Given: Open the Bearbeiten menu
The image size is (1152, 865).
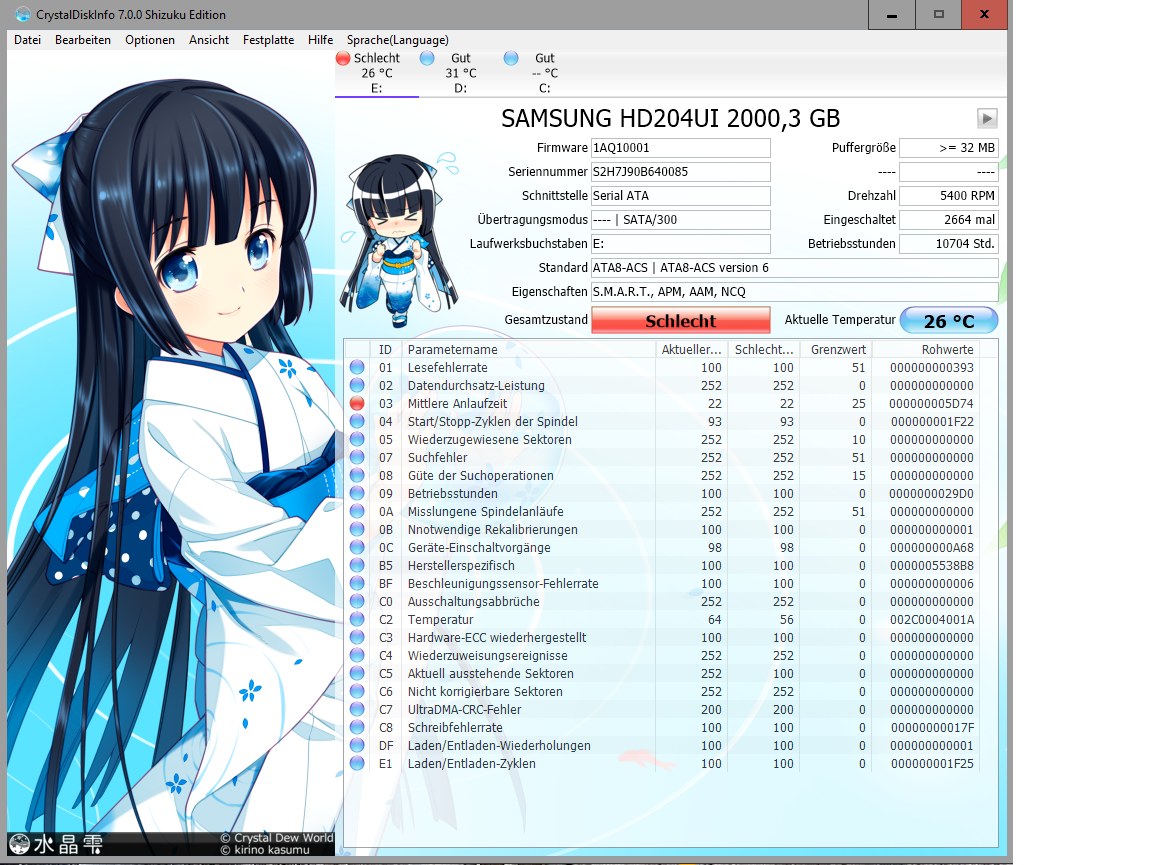Looking at the screenshot, I should (82, 40).
